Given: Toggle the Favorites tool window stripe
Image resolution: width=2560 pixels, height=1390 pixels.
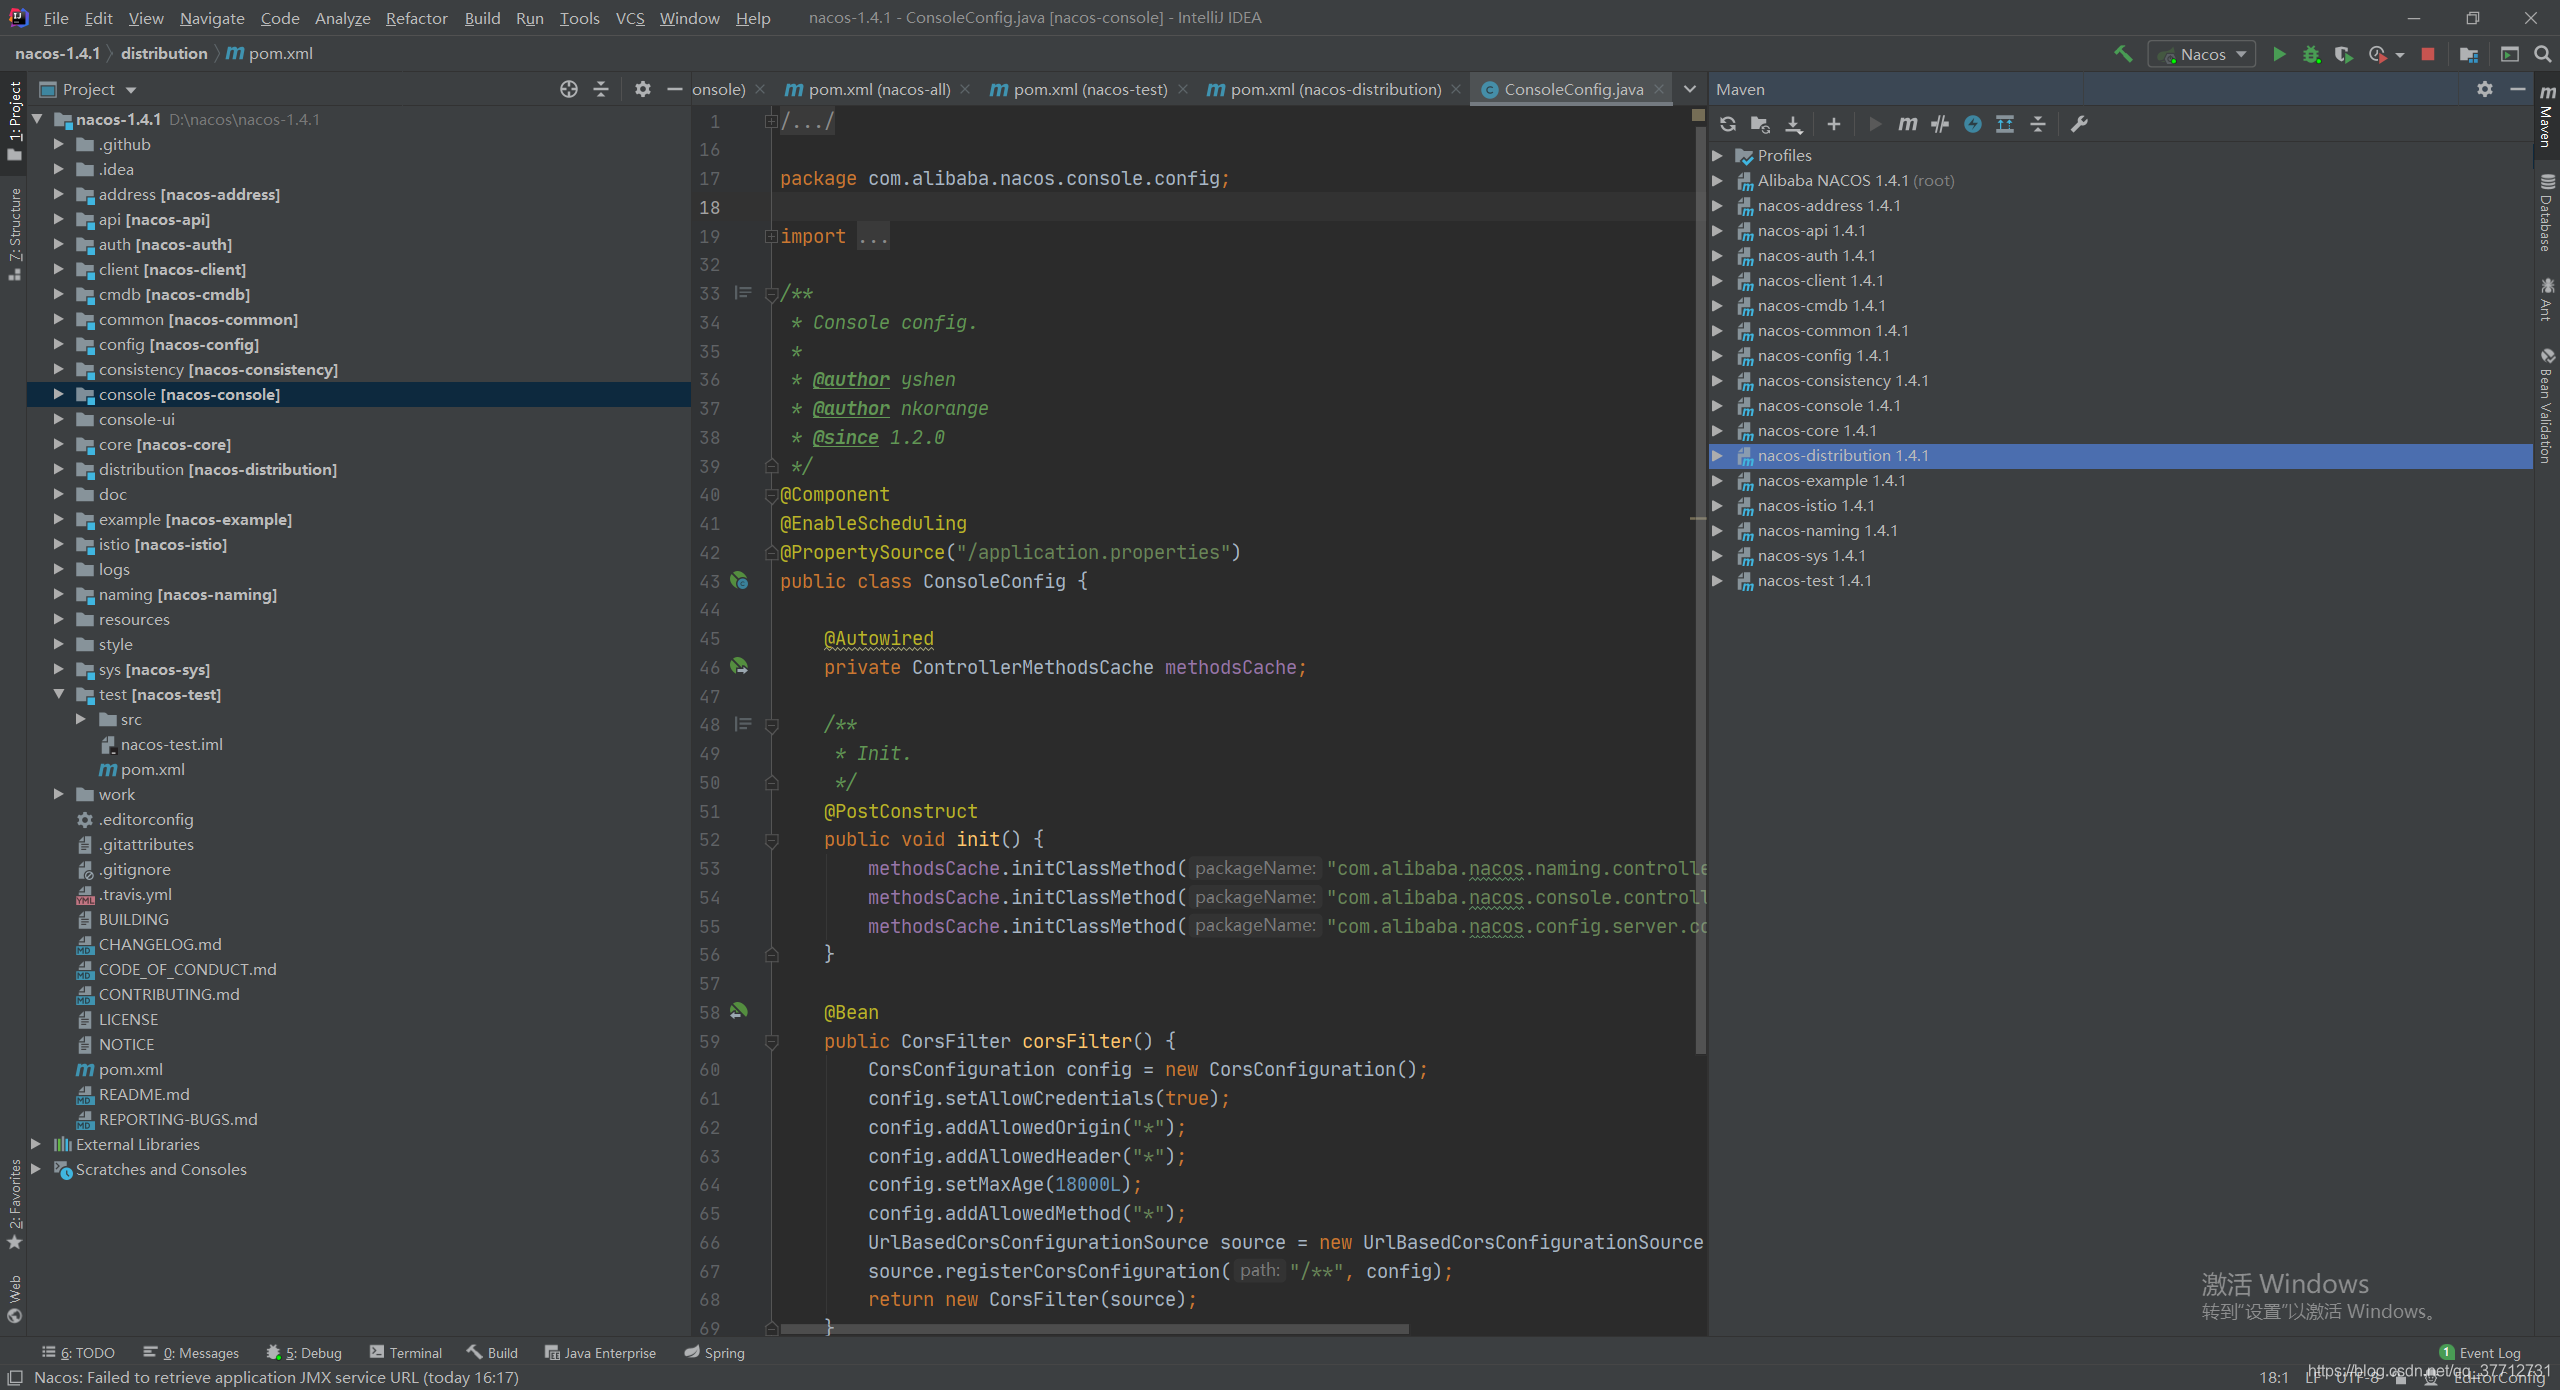Looking at the screenshot, I should 14,1204.
